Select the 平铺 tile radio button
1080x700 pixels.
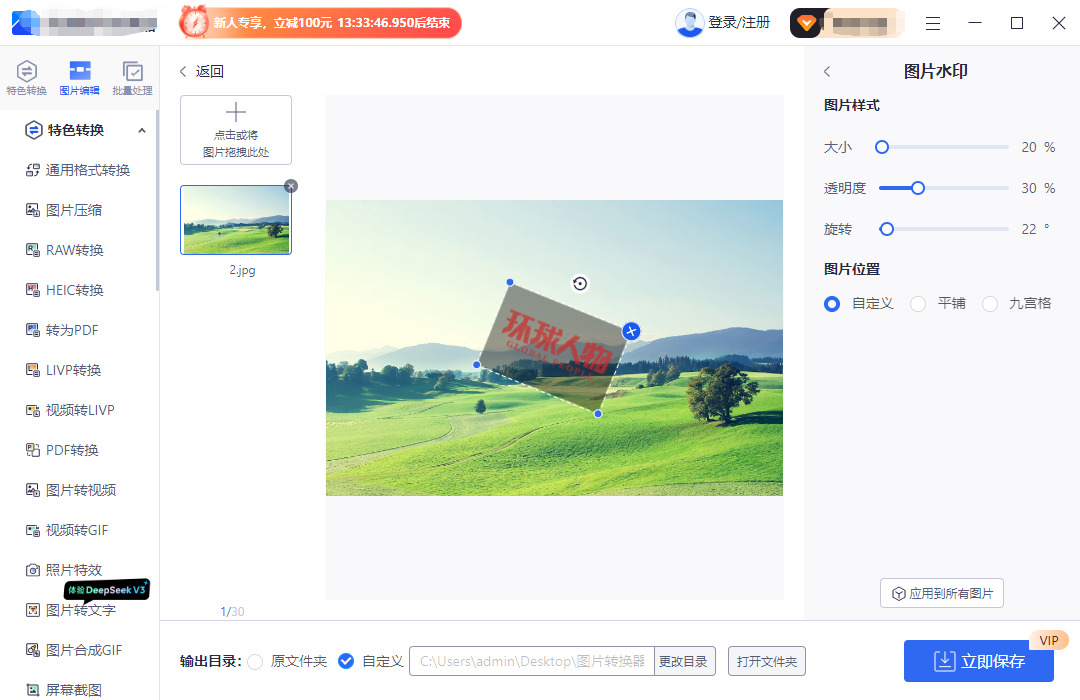tap(918, 304)
